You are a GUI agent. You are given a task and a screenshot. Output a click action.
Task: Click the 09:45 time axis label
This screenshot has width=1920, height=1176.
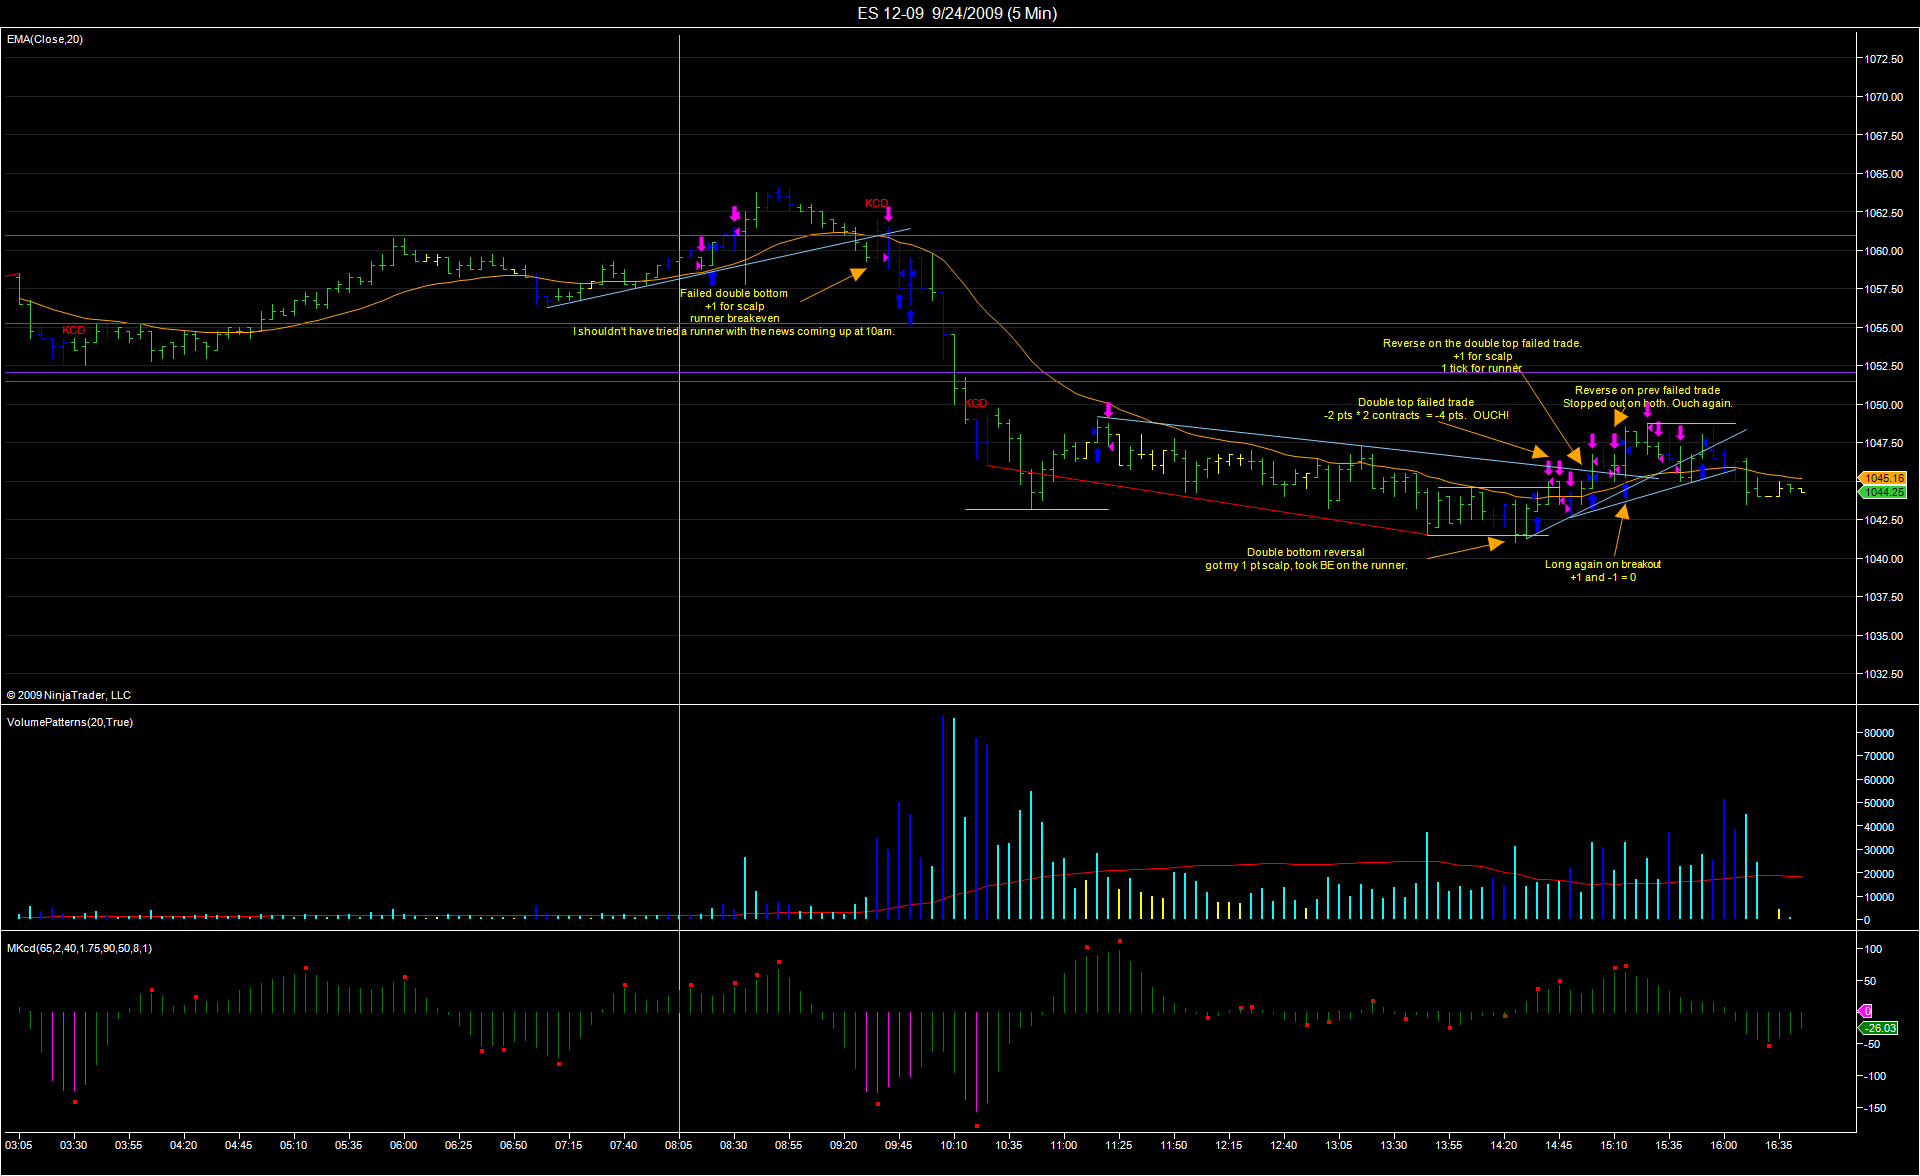(898, 1145)
